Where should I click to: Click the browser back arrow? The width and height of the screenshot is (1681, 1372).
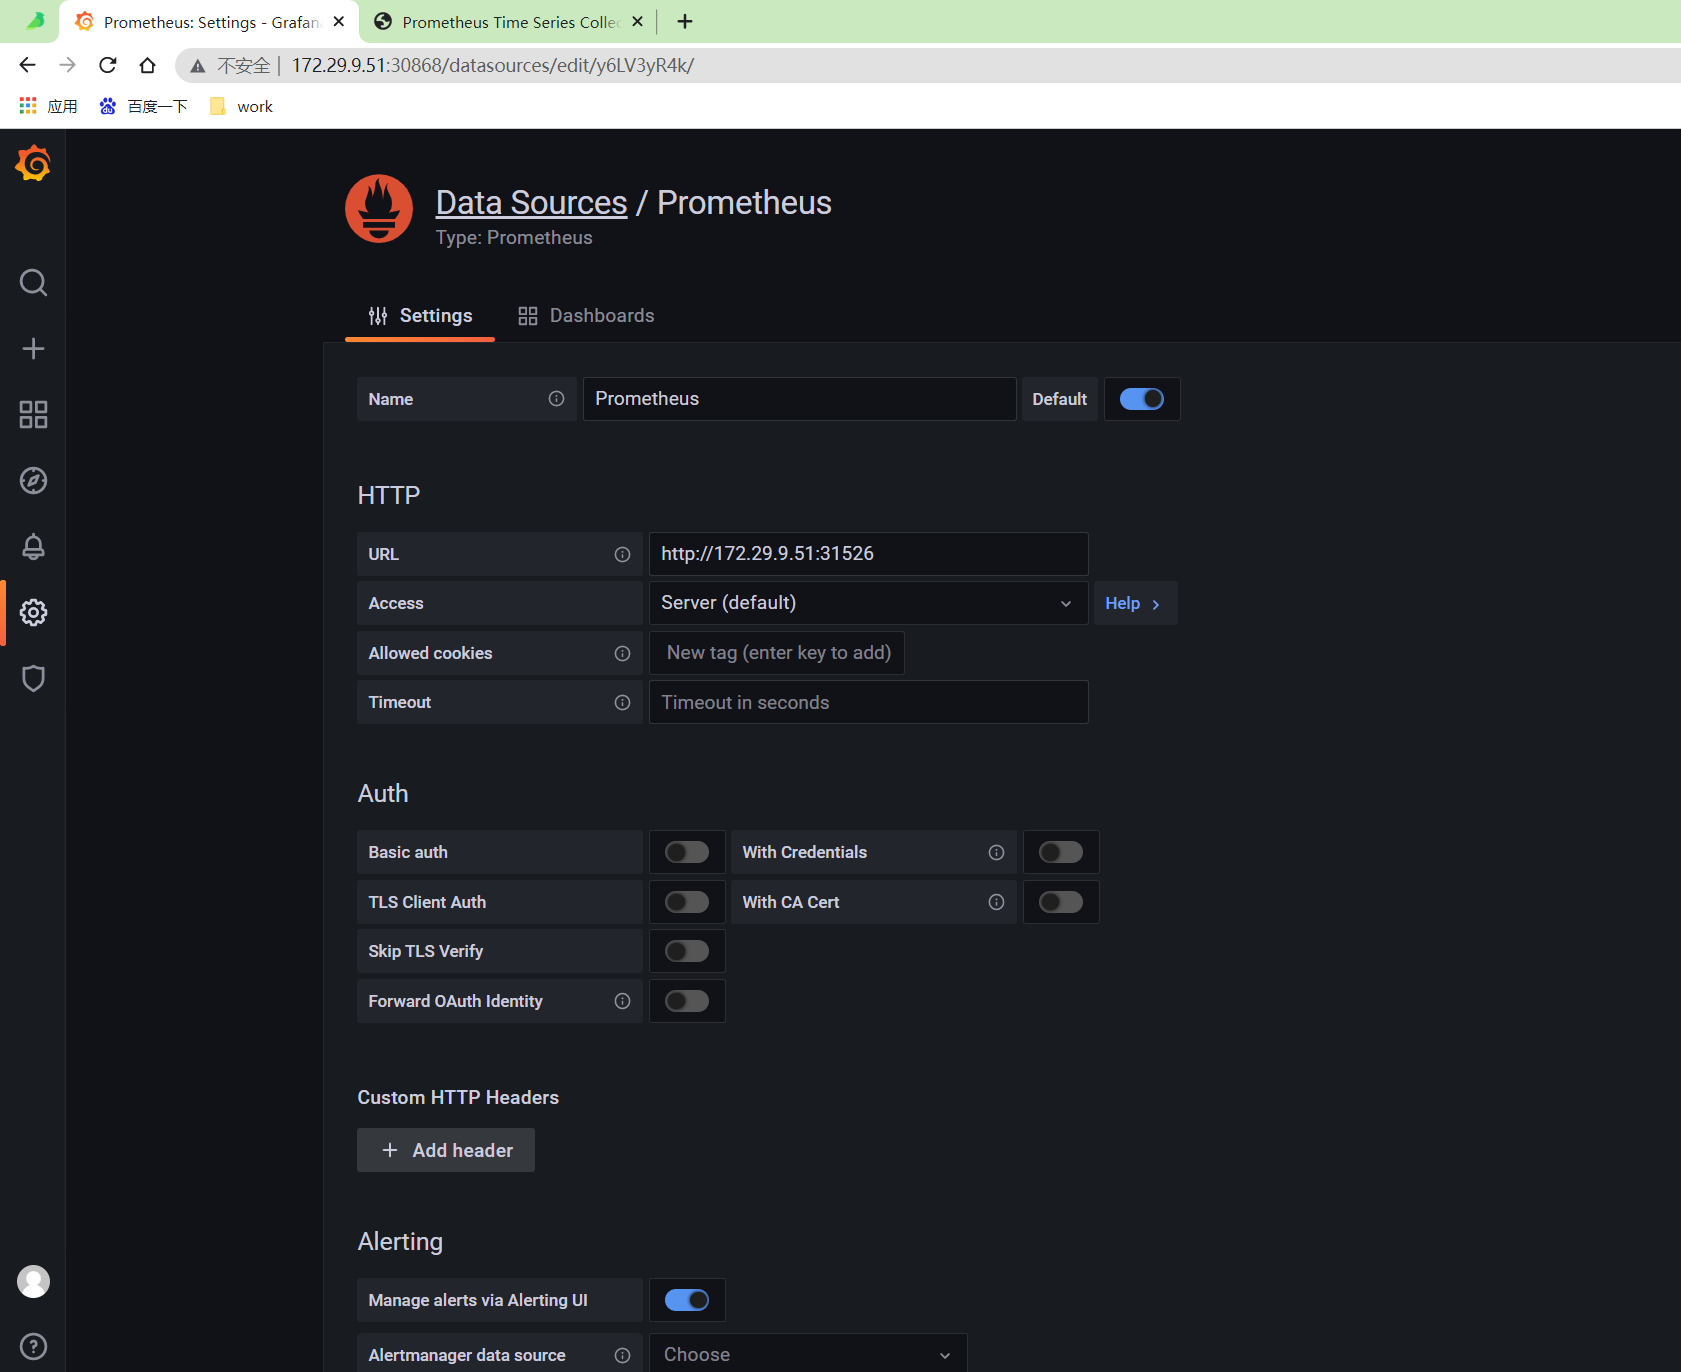[x=27, y=65]
